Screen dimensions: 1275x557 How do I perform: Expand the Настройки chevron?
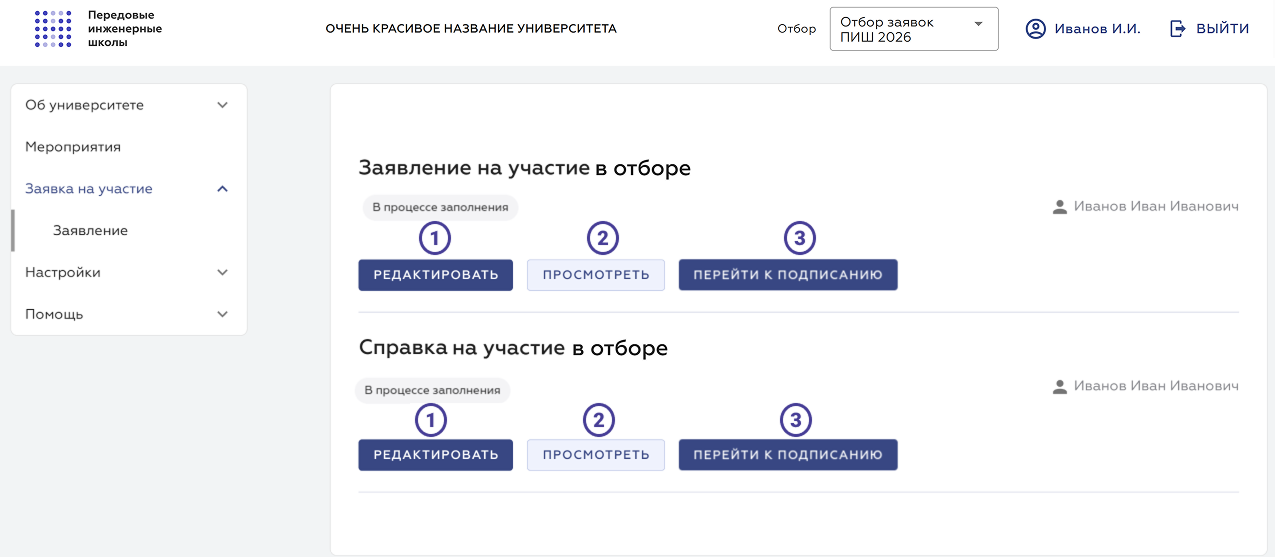tap(222, 272)
